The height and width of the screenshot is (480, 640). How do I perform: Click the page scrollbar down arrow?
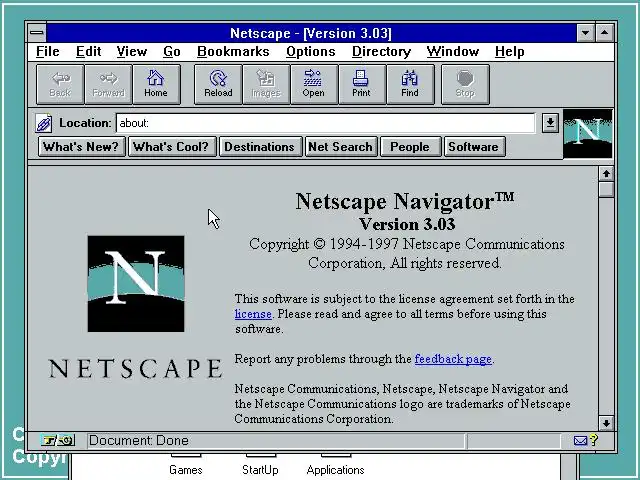(607, 423)
